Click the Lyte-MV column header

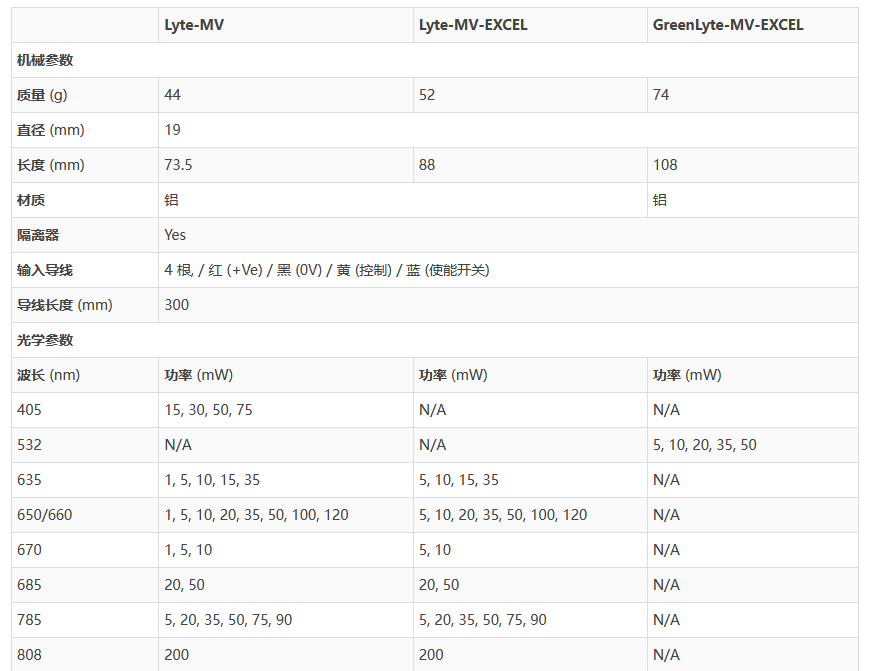tap(194, 25)
